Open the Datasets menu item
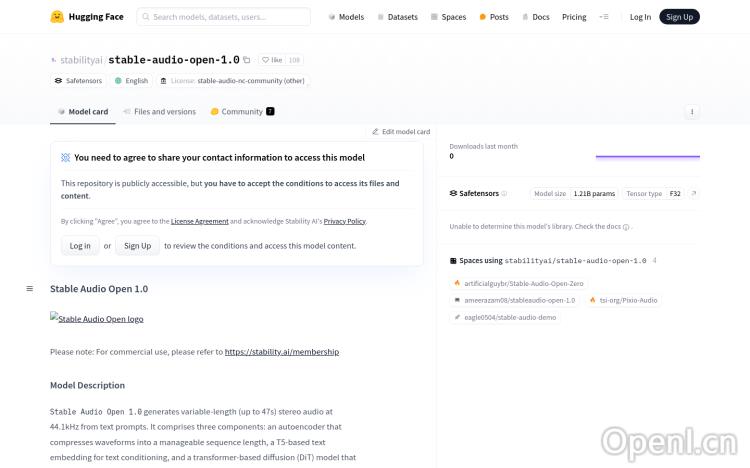 (x=397, y=17)
